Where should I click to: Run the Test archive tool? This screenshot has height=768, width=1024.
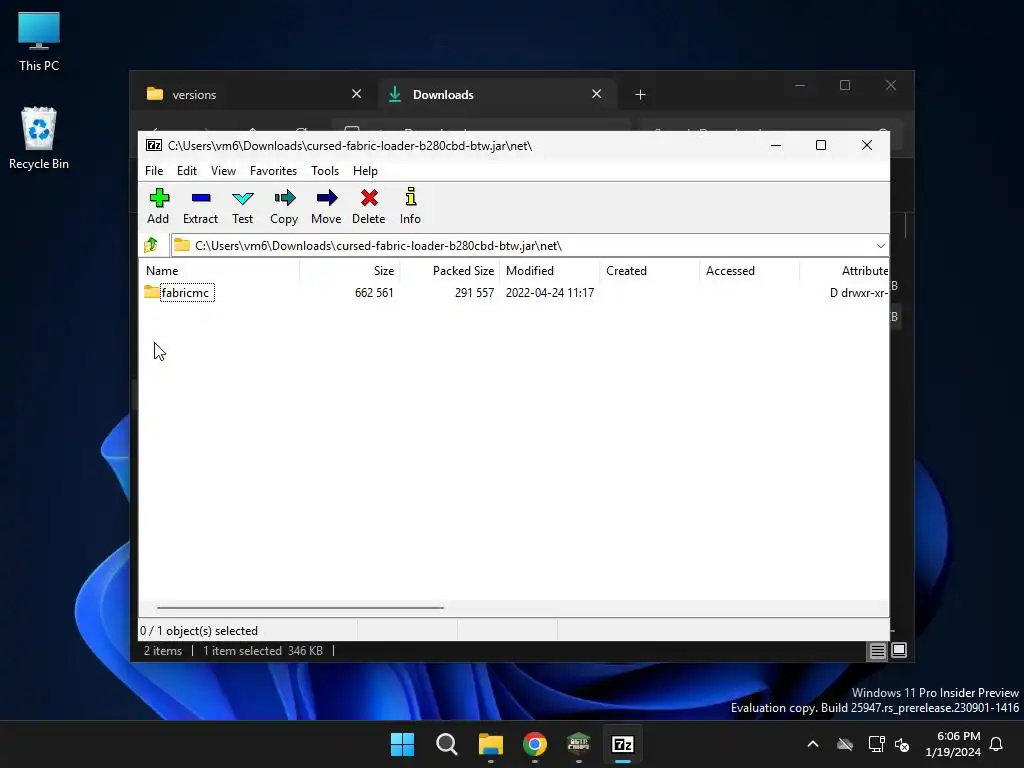click(x=242, y=206)
